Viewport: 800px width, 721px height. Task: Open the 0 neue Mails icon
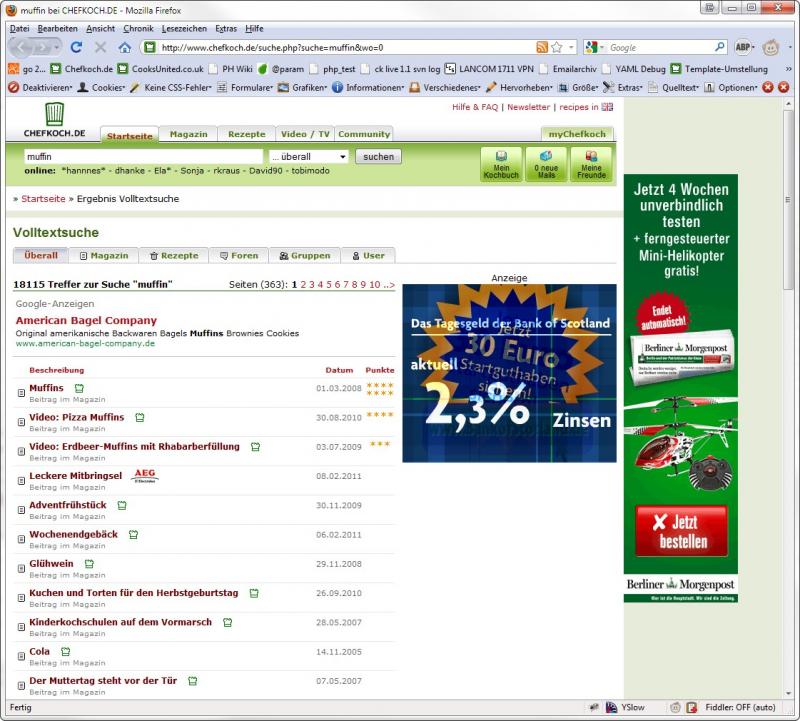546,164
